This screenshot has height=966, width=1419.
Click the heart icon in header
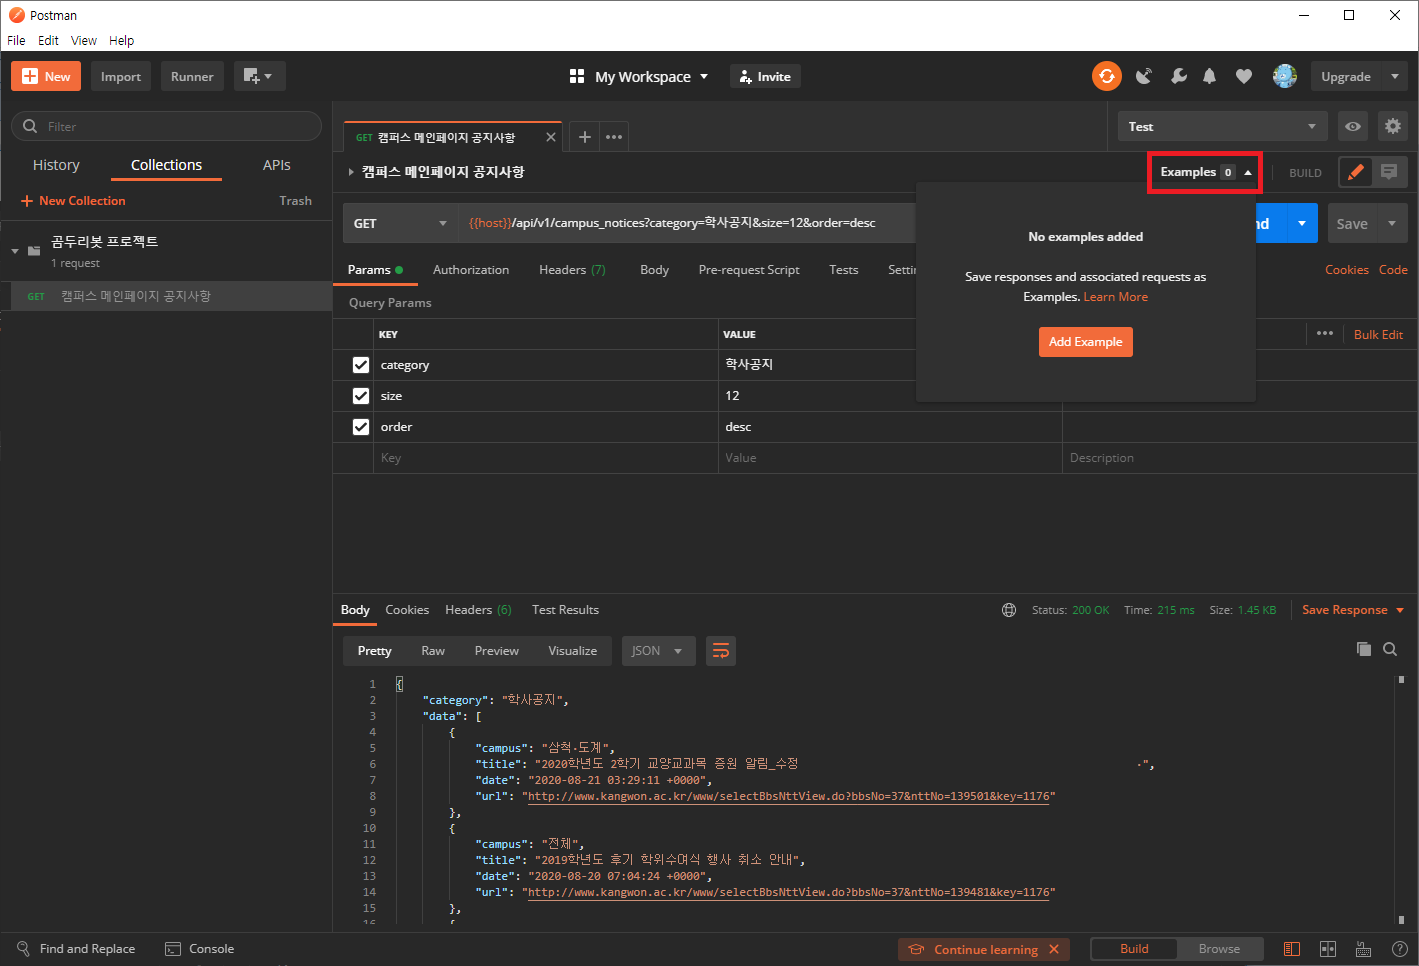point(1244,76)
